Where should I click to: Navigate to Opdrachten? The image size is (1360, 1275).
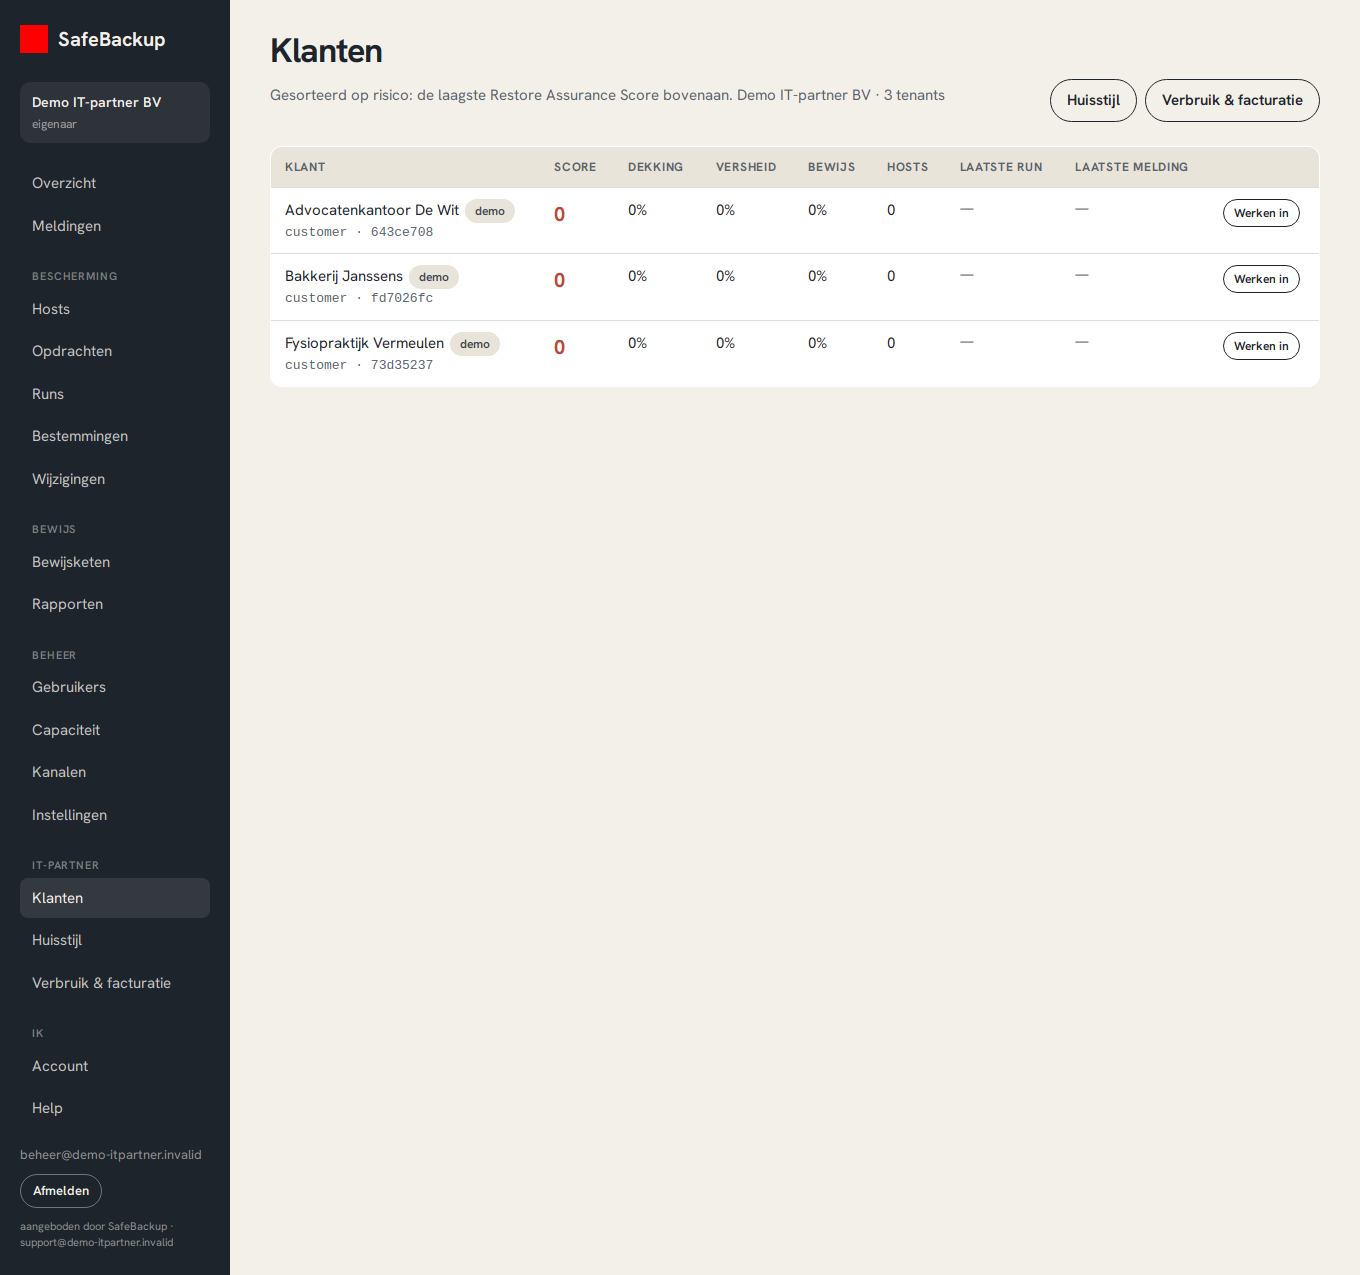point(115,351)
